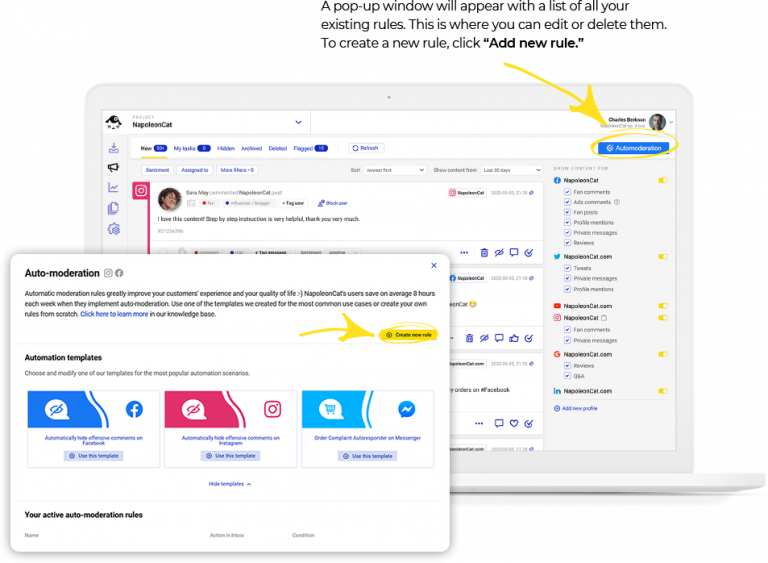This screenshot has width=768, height=563.
Task: Switch to the Deleted tab
Action: coord(278,148)
